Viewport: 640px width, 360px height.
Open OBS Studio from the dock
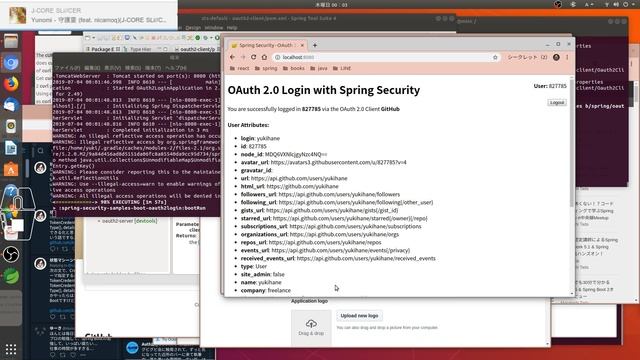(x=11, y=255)
